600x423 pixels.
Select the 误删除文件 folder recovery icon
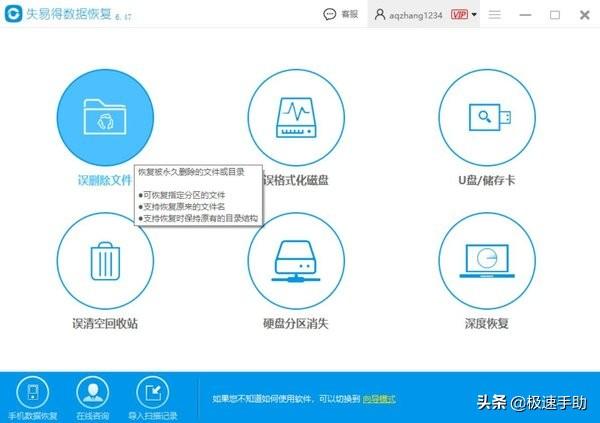coord(105,118)
